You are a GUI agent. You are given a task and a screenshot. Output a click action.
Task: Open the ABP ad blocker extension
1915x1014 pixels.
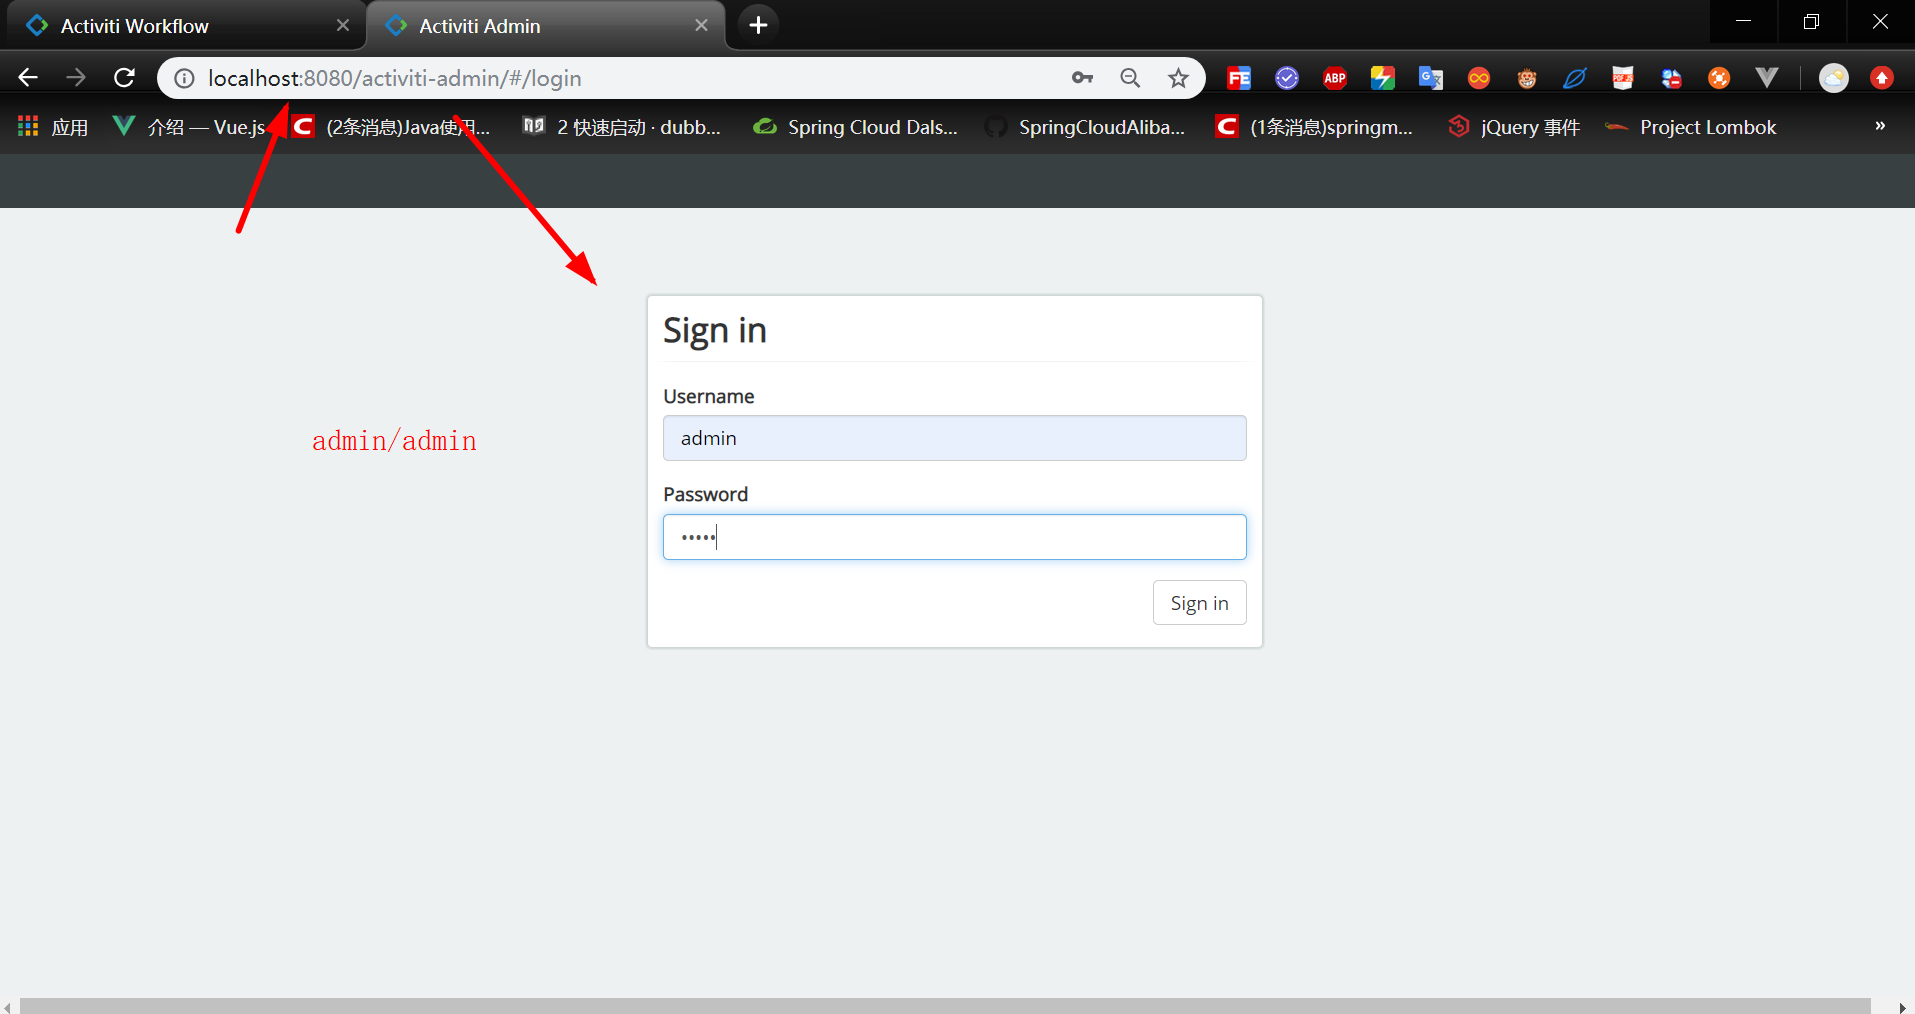click(x=1335, y=78)
